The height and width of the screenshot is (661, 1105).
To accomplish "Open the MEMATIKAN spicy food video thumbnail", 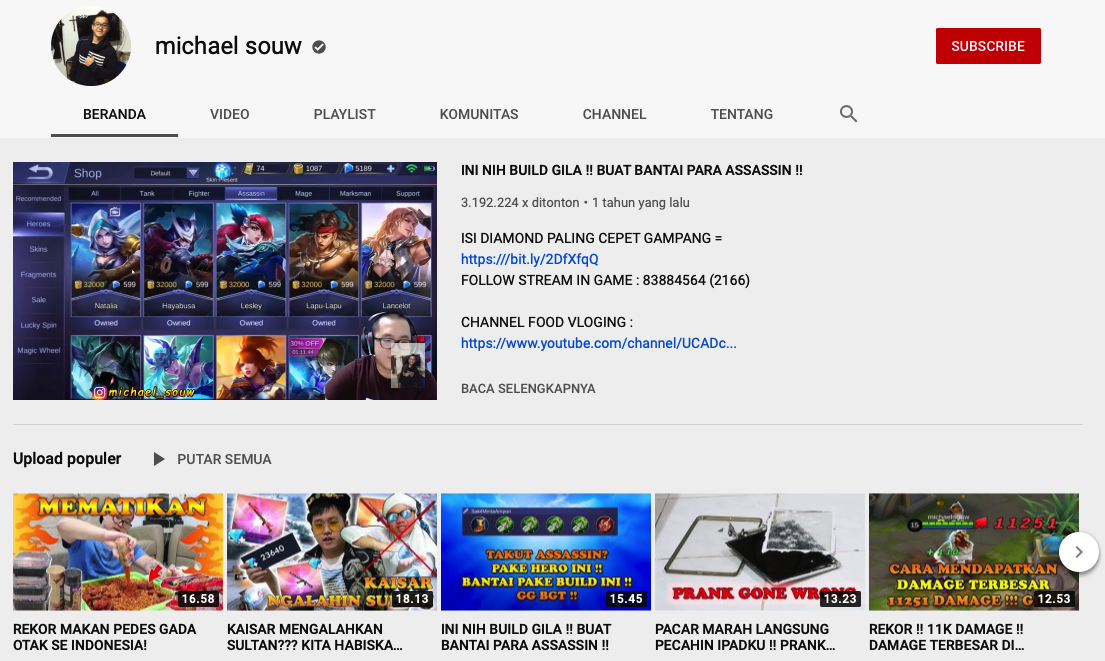I will click(x=118, y=552).
